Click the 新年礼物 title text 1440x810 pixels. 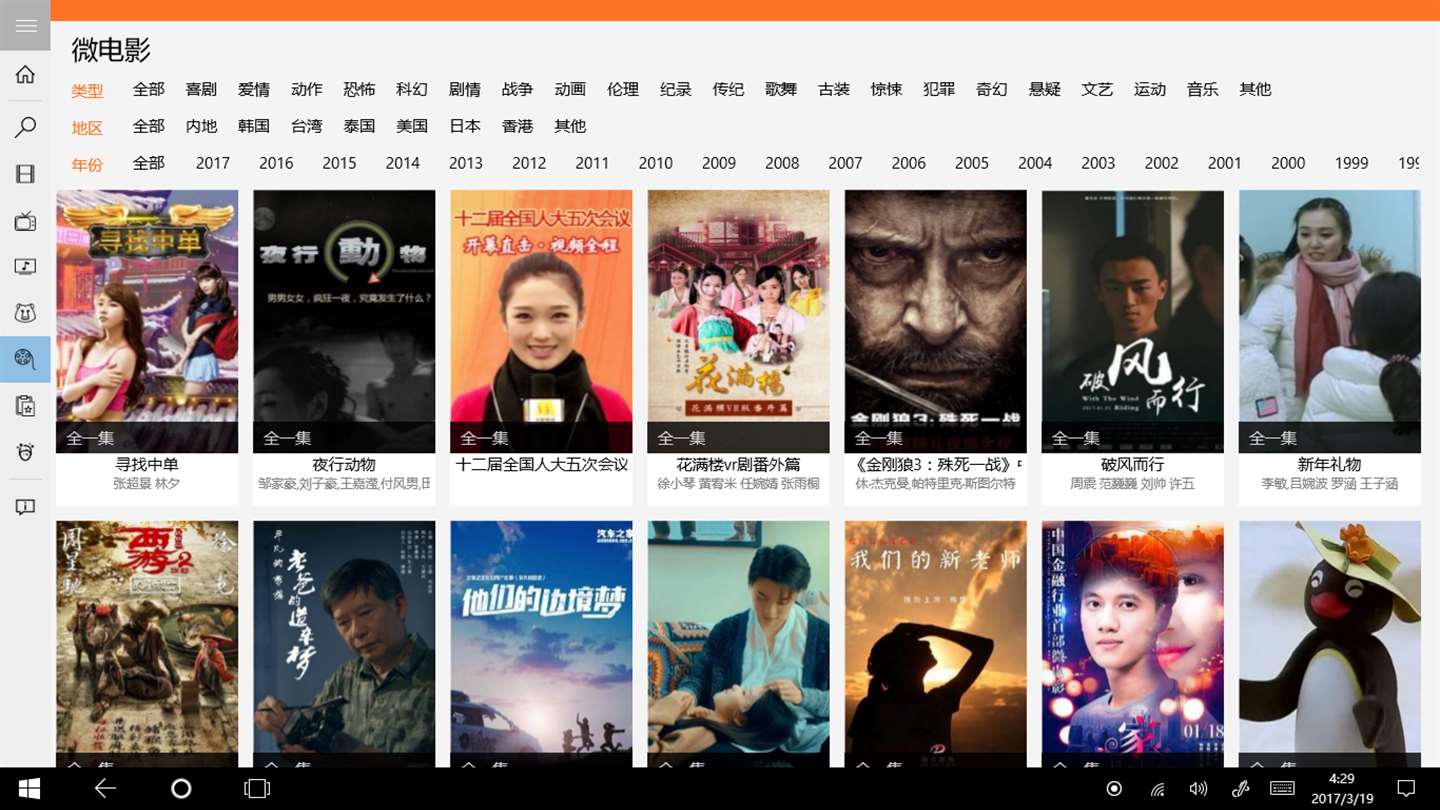coord(1329,464)
